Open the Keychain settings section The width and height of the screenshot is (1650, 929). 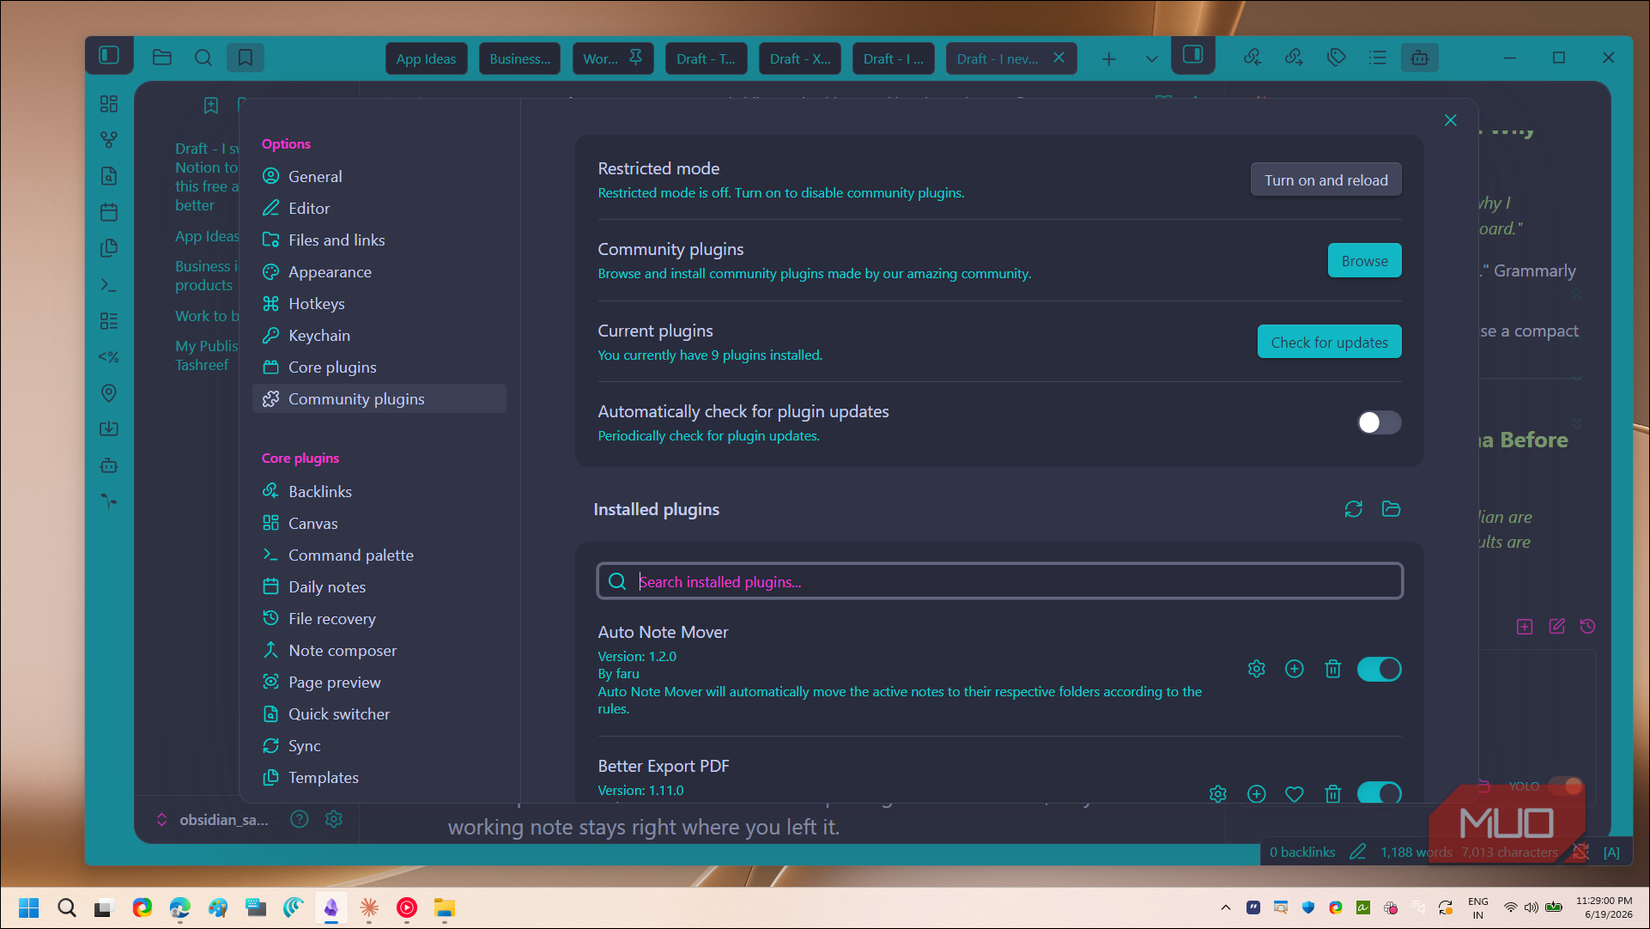[379, 336]
